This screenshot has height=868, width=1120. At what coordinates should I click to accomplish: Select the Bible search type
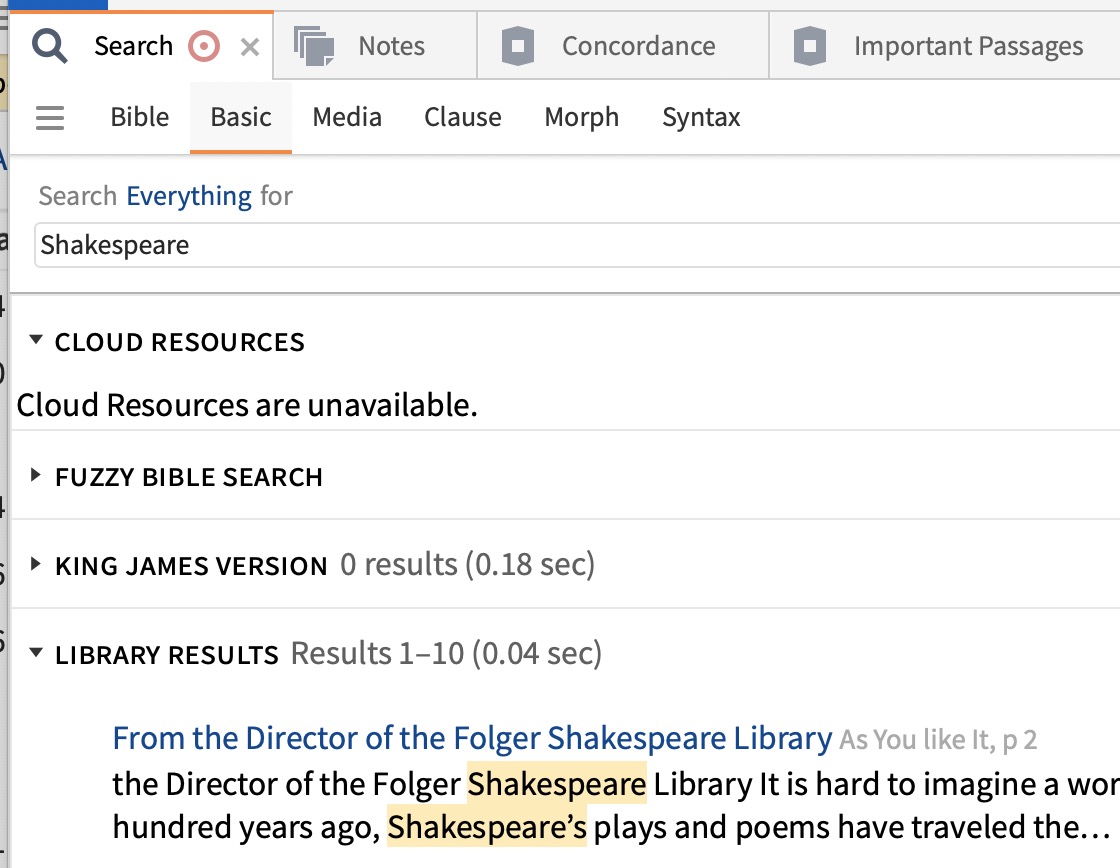pyautogui.click(x=139, y=117)
